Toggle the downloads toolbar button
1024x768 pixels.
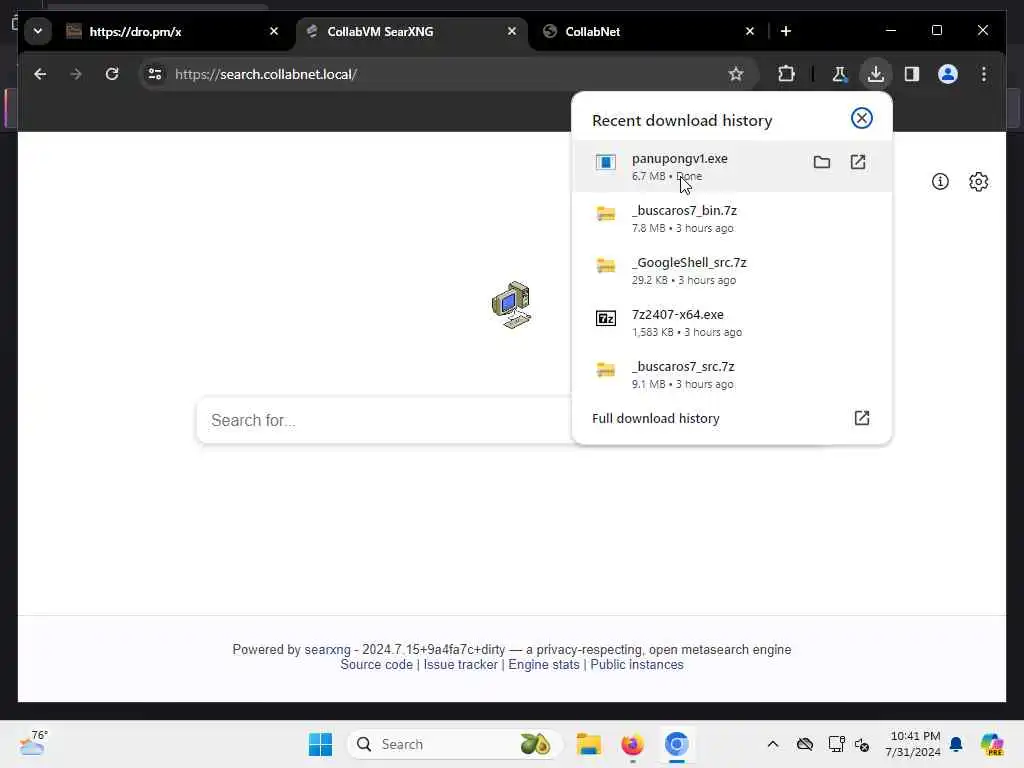click(x=876, y=74)
